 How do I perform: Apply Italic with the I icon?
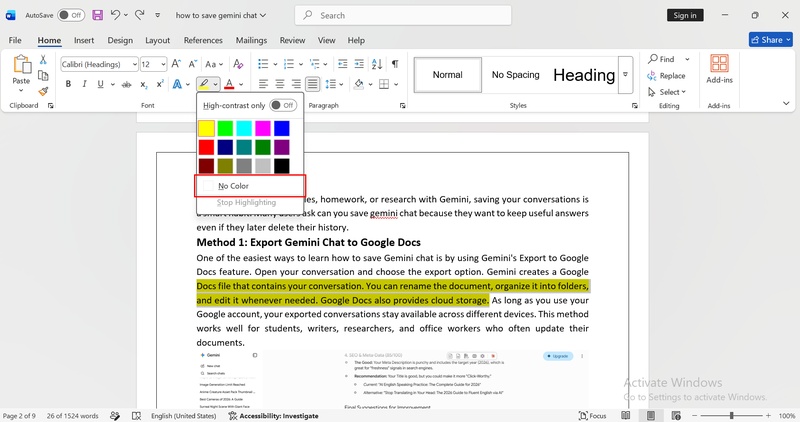point(84,84)
